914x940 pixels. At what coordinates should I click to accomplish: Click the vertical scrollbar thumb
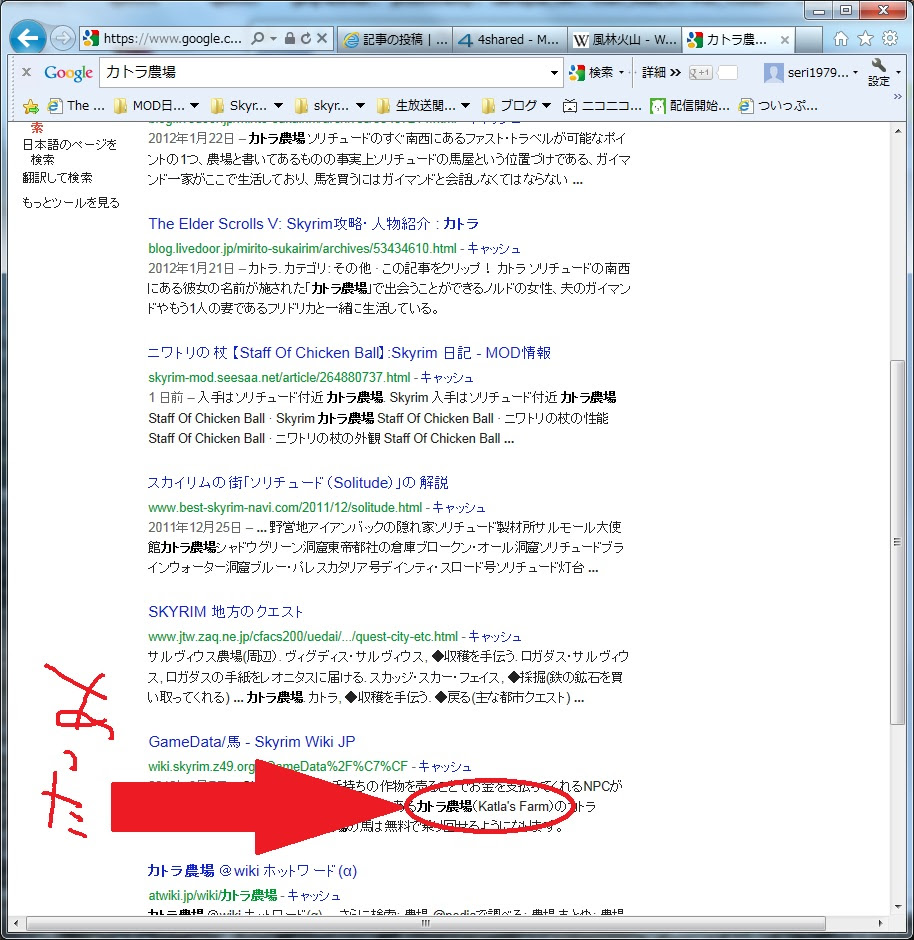(x=897, y=543)
